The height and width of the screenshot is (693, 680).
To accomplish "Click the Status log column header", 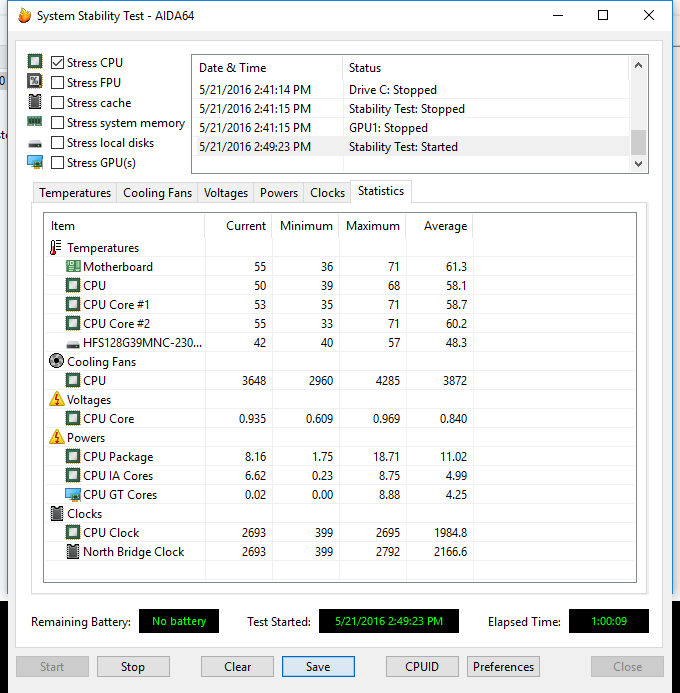I will (x=486, y=68).
